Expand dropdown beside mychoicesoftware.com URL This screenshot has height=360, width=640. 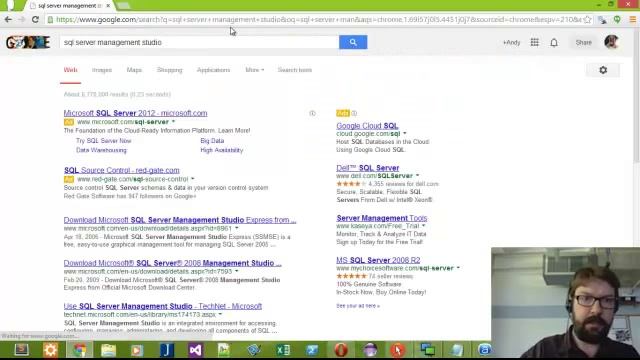pyautogui.click(x=458, y=268)
